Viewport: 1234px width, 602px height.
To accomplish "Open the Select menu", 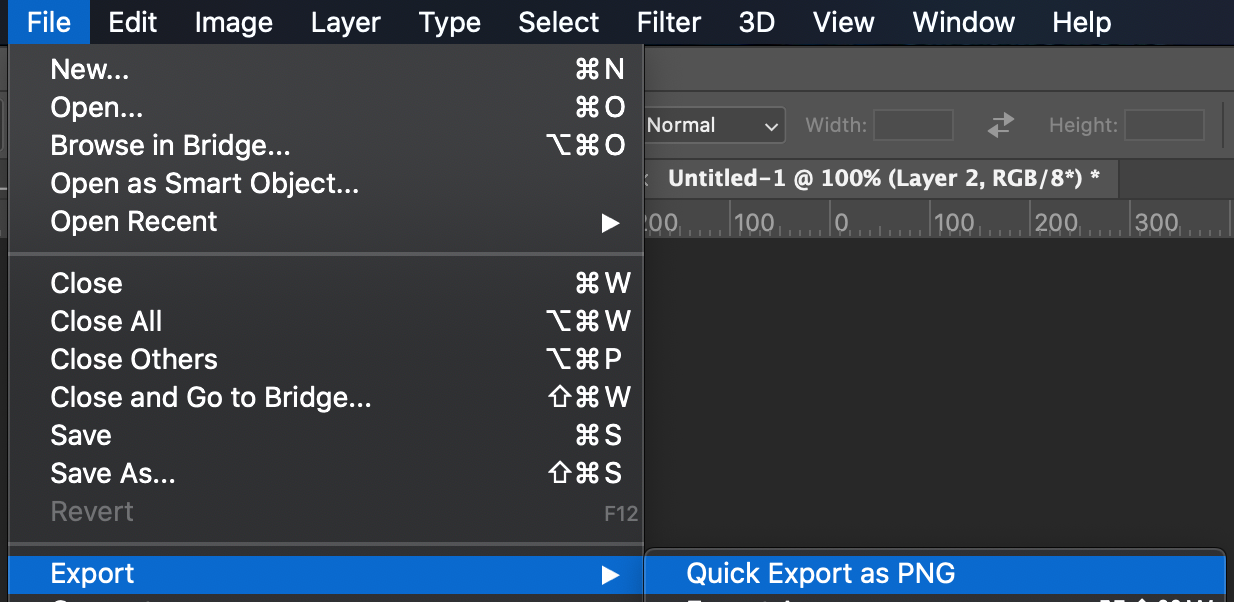I will click(559, 22).
